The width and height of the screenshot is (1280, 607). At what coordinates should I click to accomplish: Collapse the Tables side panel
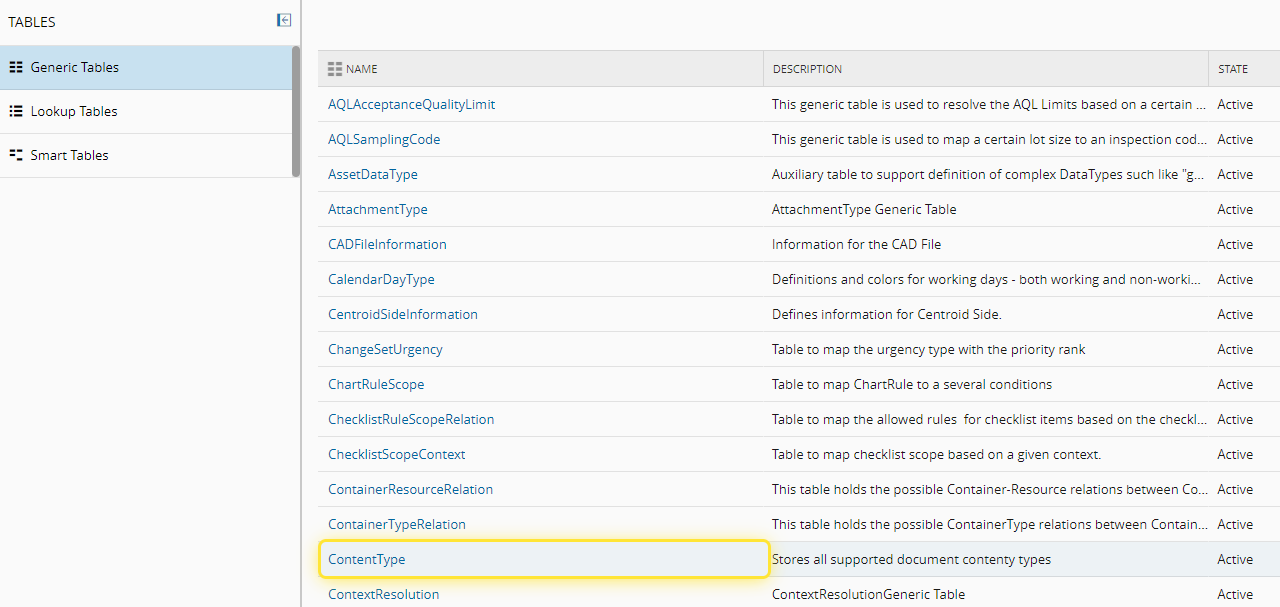coord(284,20)
